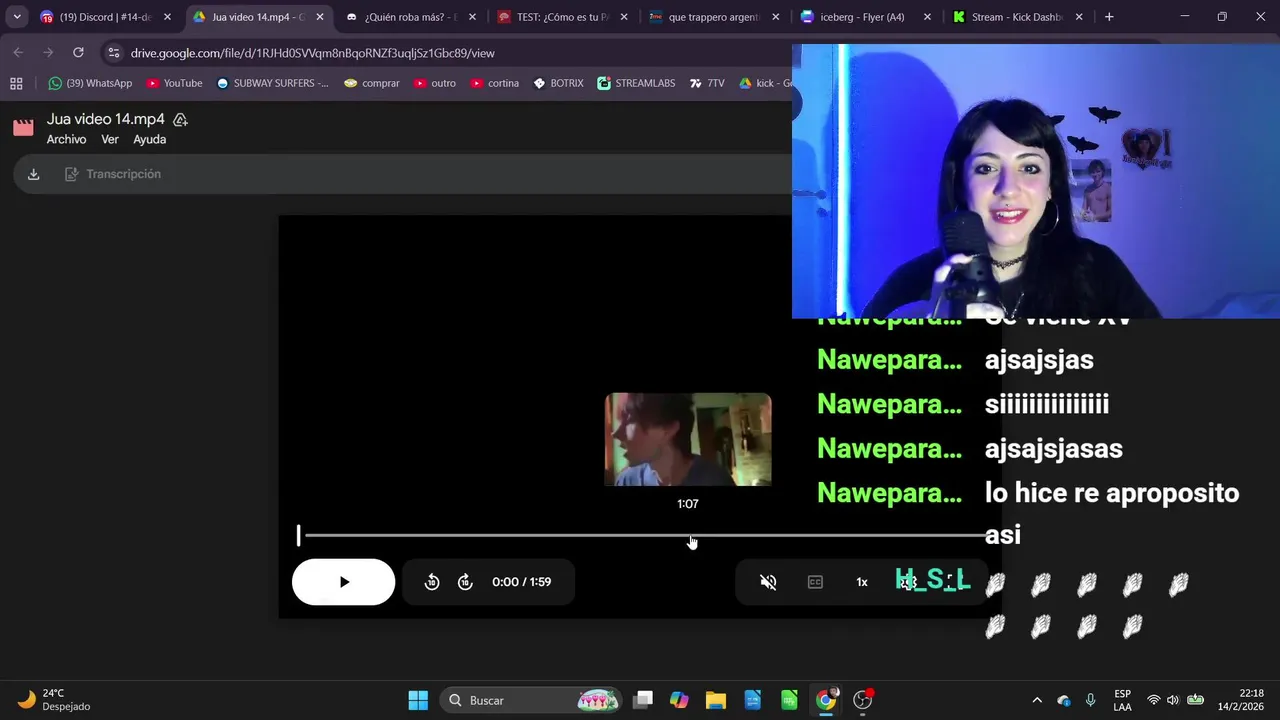This screenshot has height=720, width=1280.
Task: Open a new Chrome tab
Action: pyautogui.click(x=1109, y=17)
